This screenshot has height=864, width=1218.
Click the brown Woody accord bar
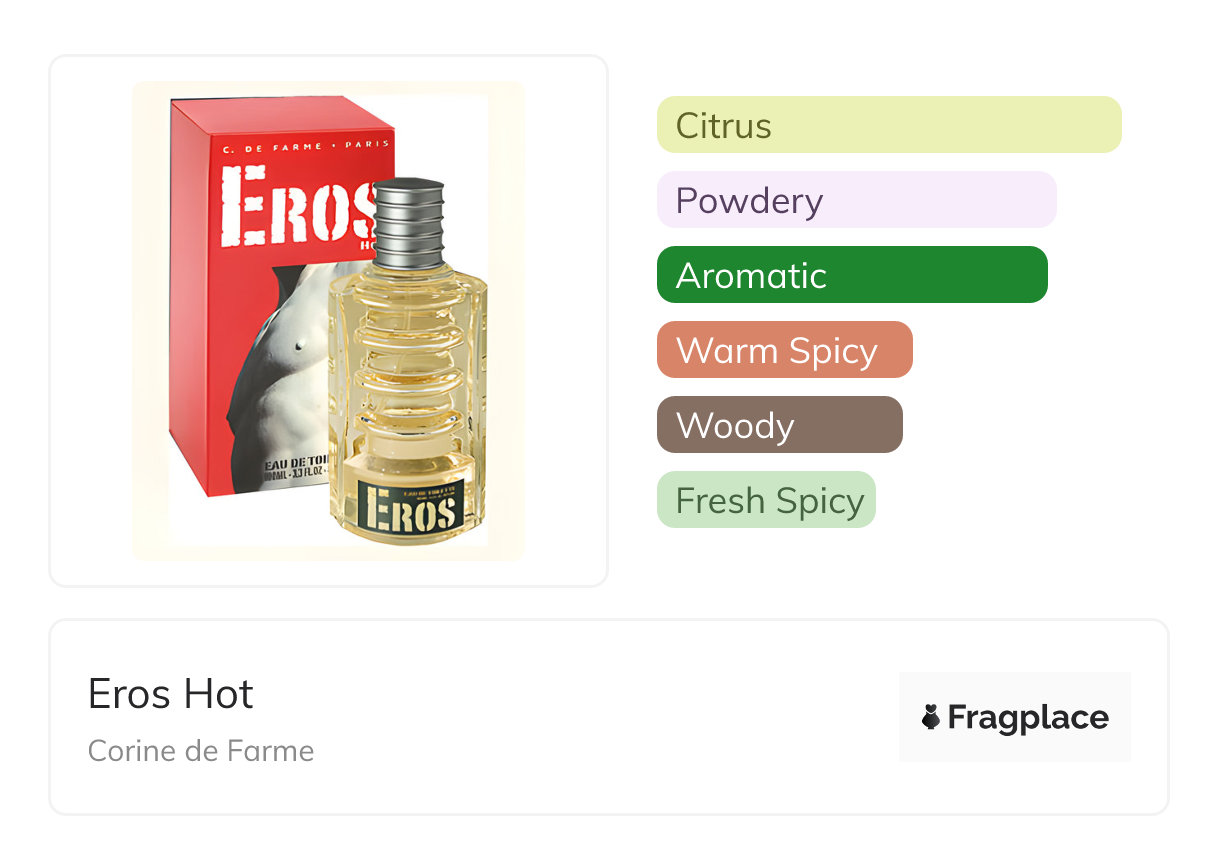(x=779, y=425)
